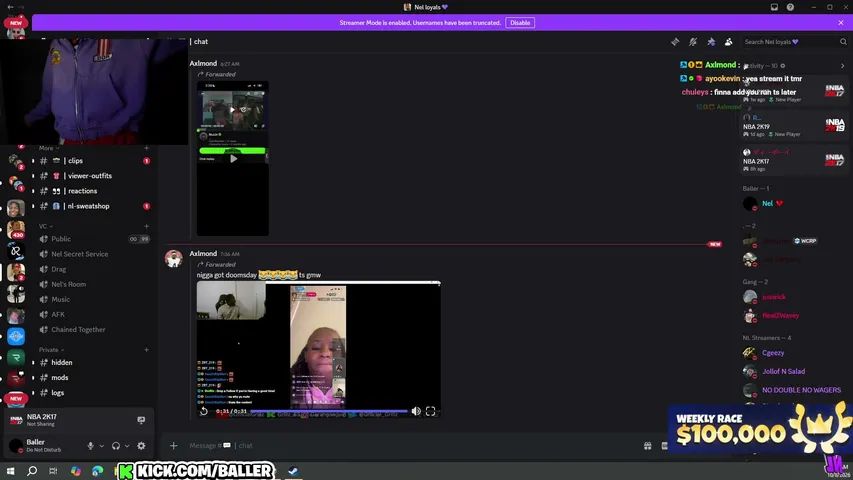Open Windows Start menu
Viewport: 853px width, 480px height.
(10, 471)
